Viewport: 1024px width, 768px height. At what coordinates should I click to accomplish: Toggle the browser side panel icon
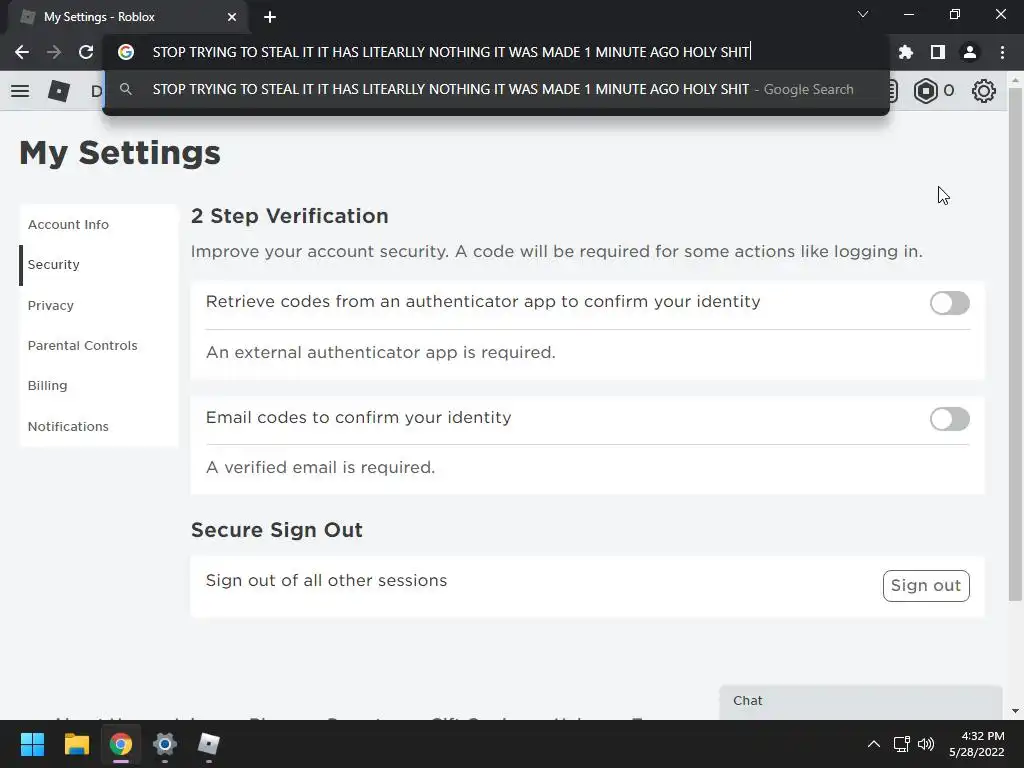(938, 52)
